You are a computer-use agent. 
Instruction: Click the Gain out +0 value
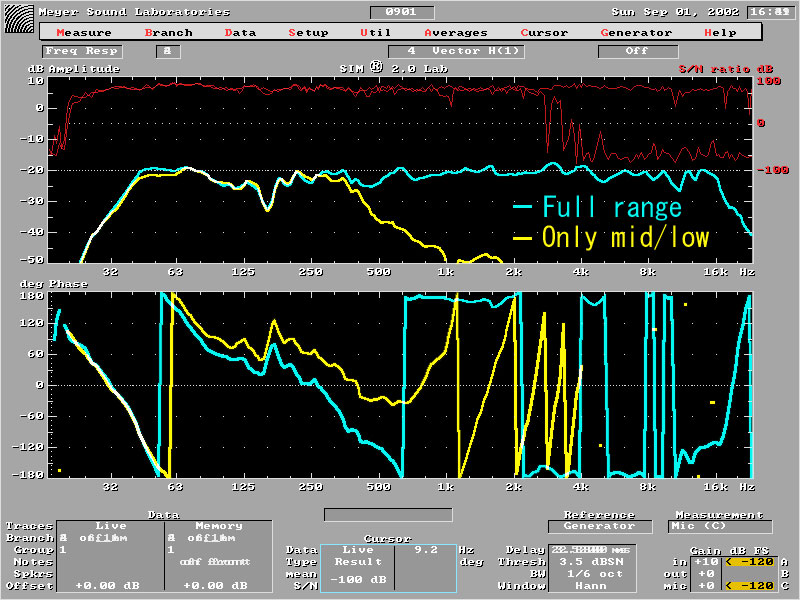pos(706,574)
